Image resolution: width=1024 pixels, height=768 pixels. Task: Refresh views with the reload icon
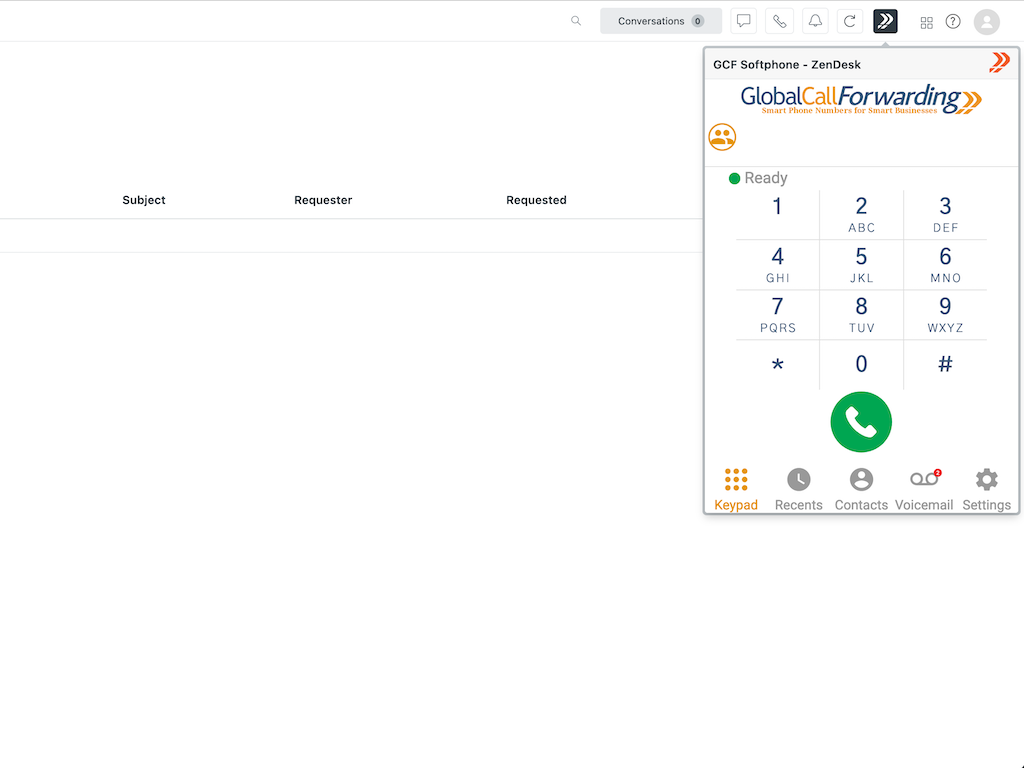click(x=849, y=21)
